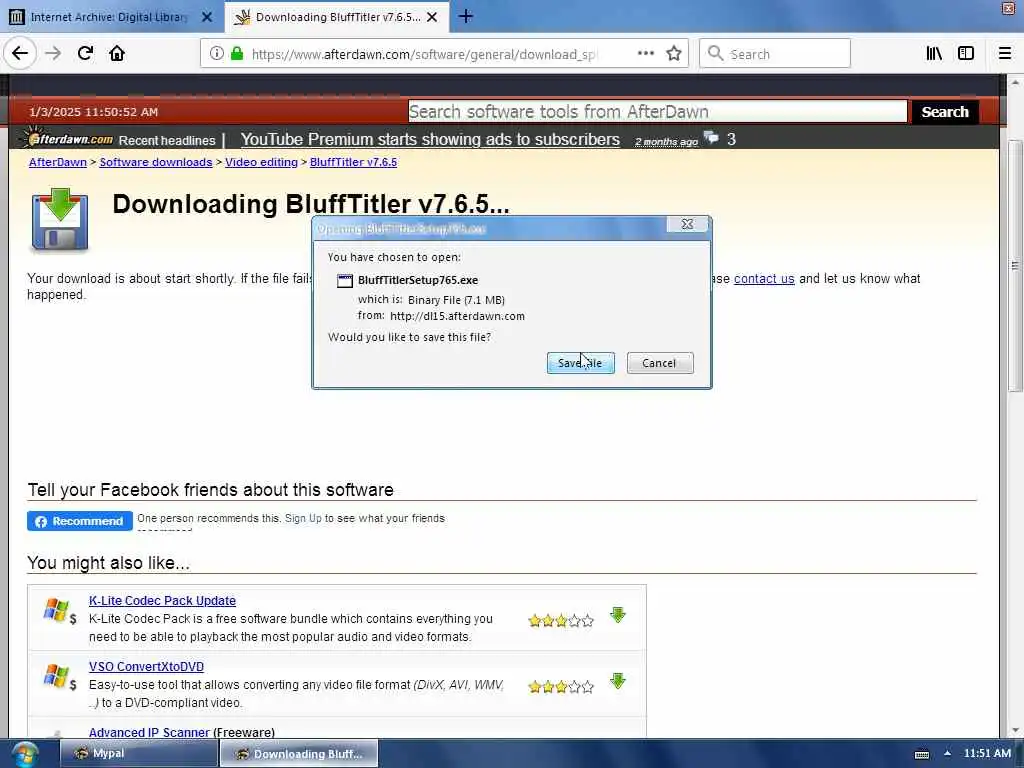
Task: Show site information icon in address bar
Action: click(x=216, y=54)
